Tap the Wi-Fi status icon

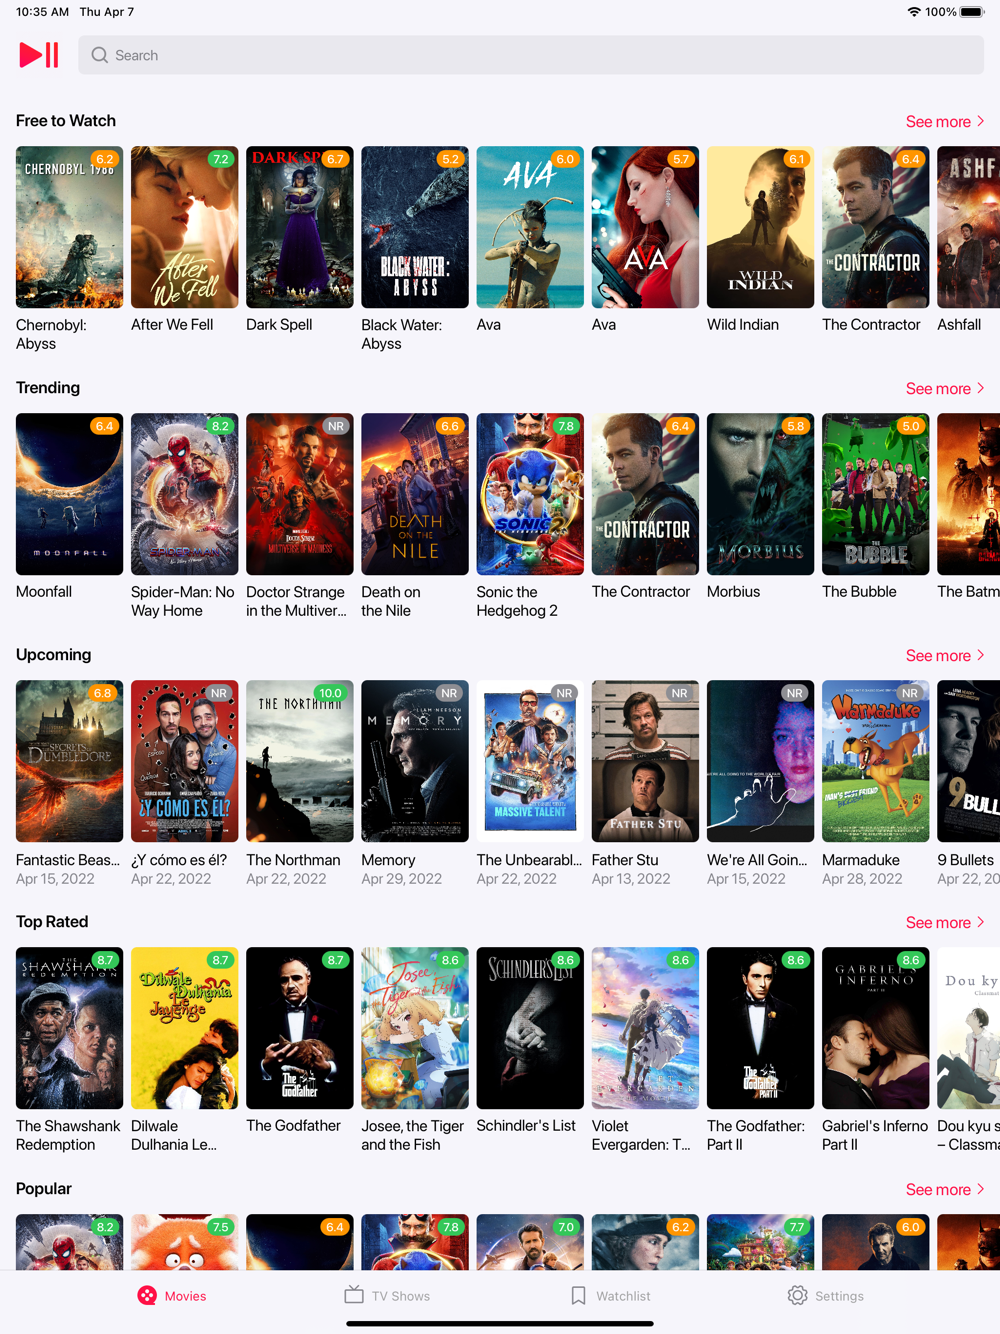pos(914,12)
